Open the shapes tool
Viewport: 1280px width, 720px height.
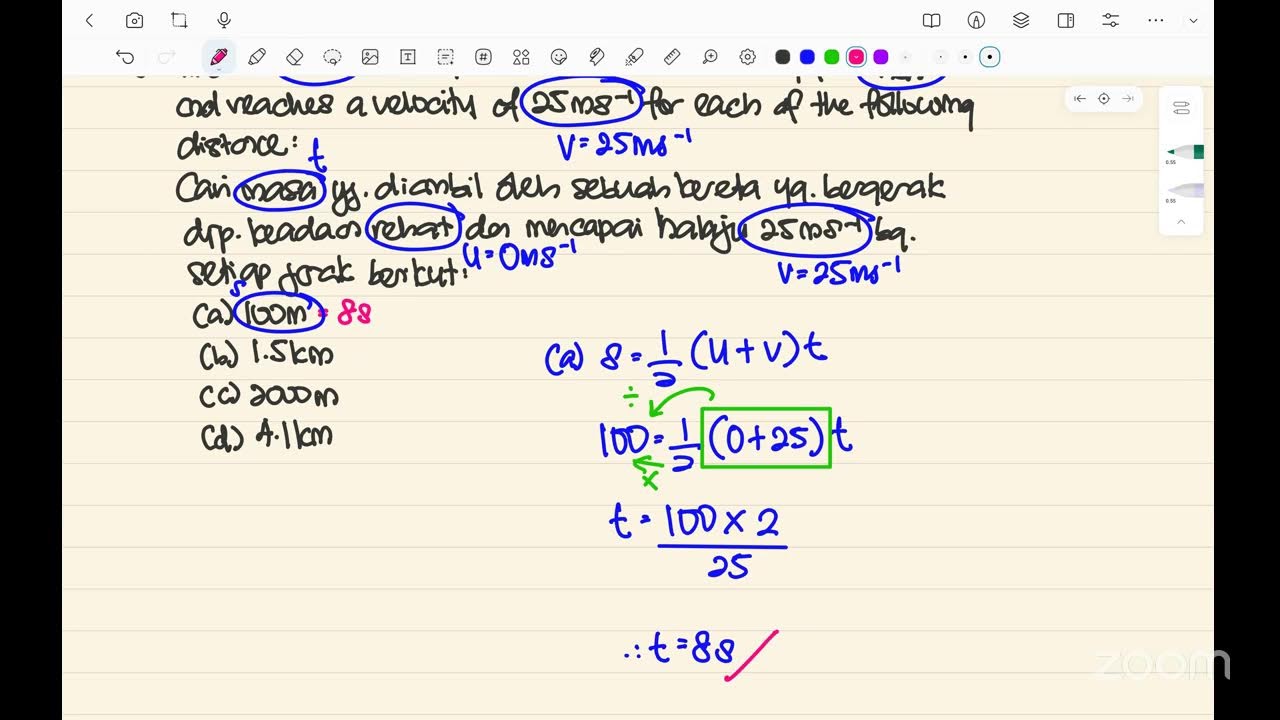(521, 57)
